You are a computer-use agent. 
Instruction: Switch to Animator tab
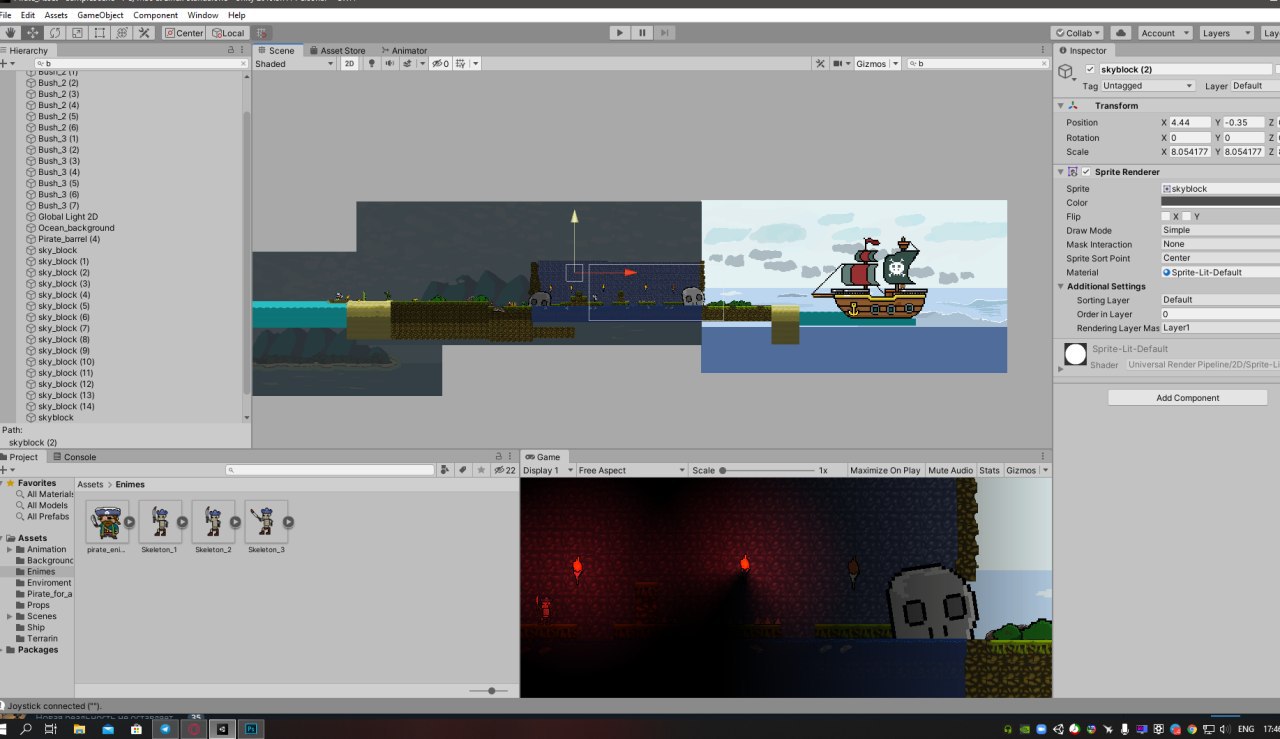[x=403, y=50]
